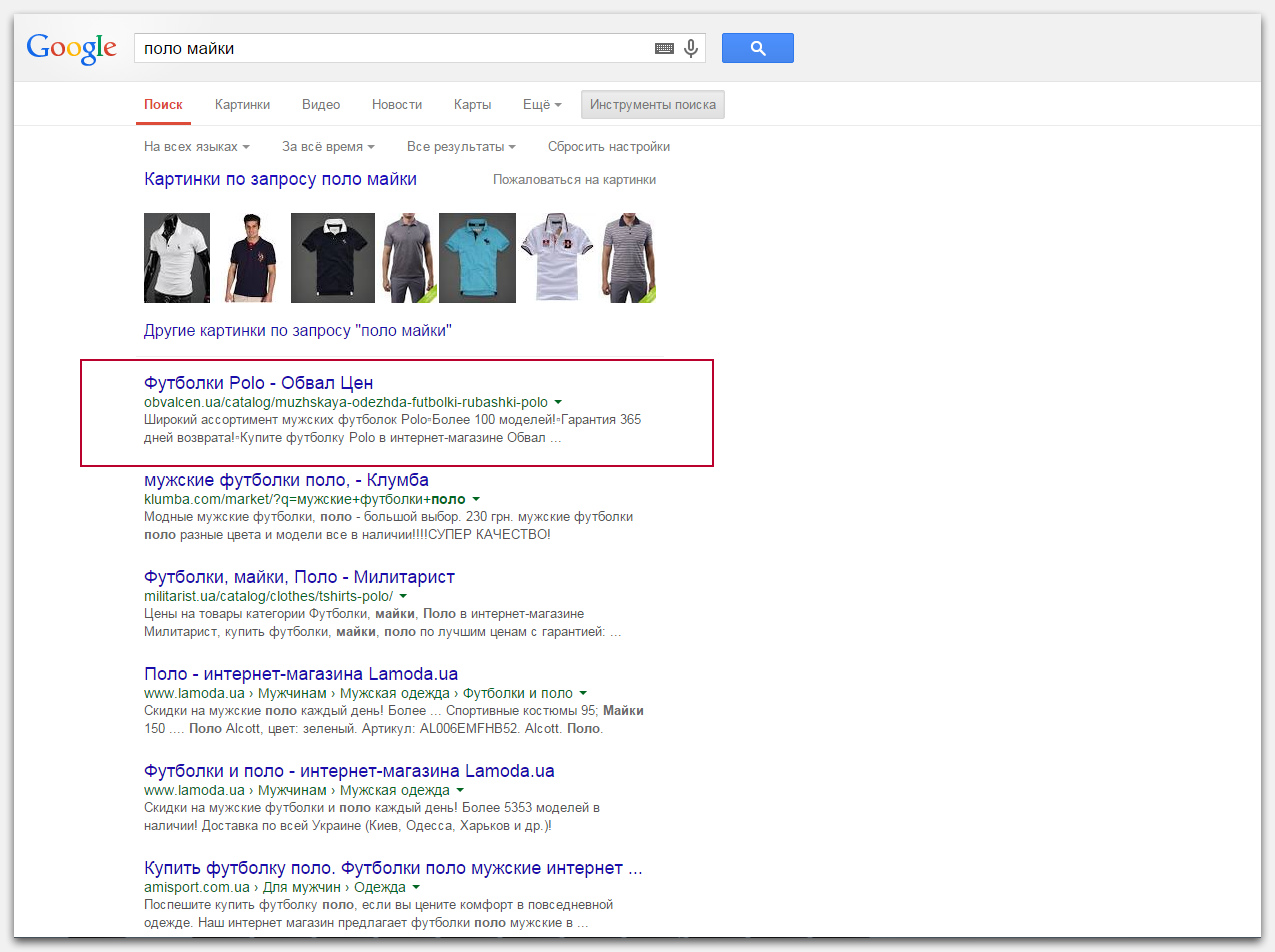Open the Новости tab

click(x=397, y=104)
